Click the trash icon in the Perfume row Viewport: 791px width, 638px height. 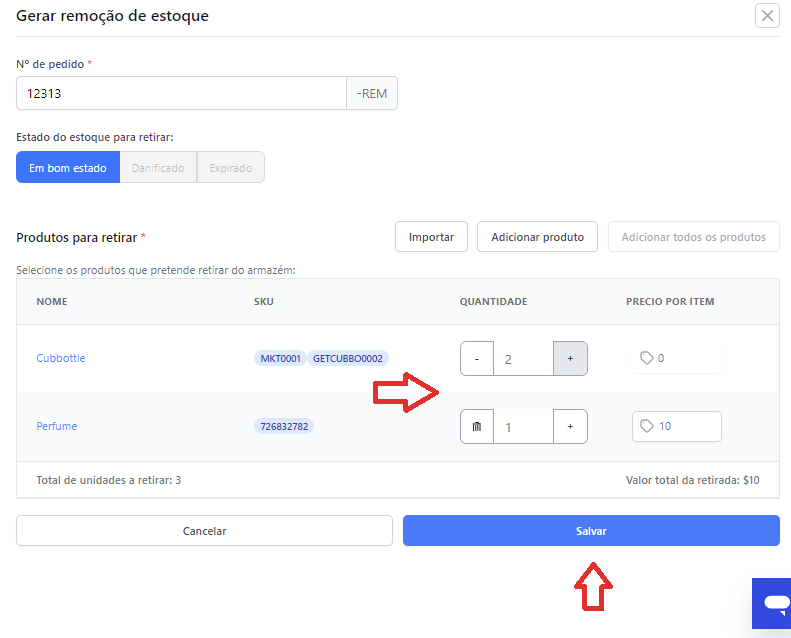[477, 427]
